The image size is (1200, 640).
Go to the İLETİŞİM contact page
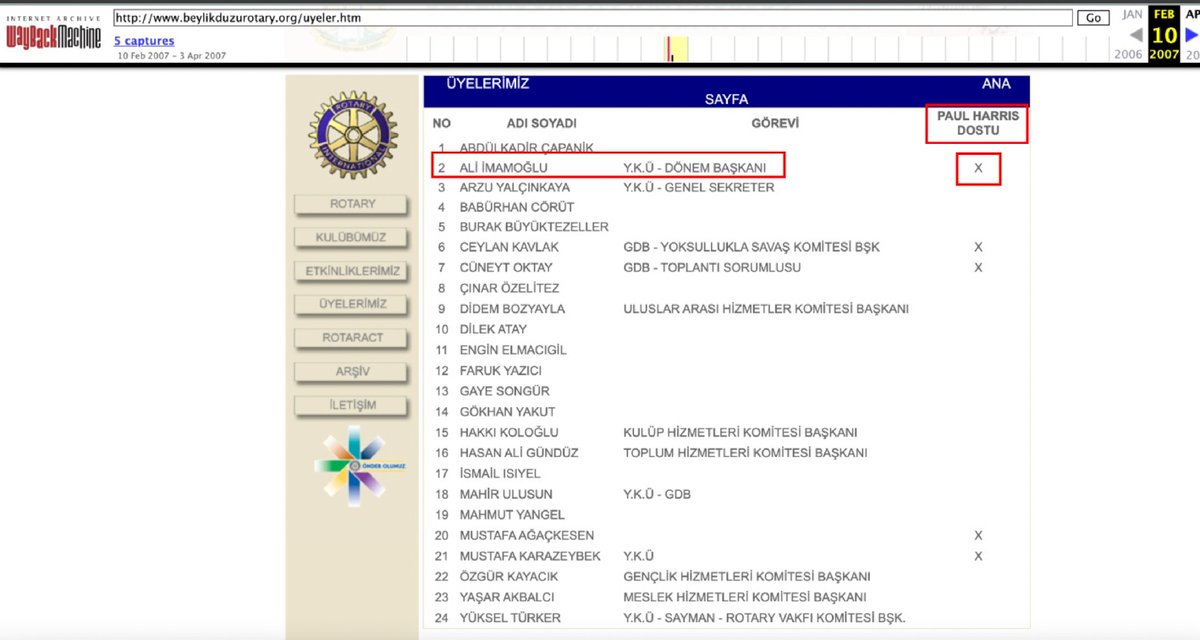click(349, 404)
